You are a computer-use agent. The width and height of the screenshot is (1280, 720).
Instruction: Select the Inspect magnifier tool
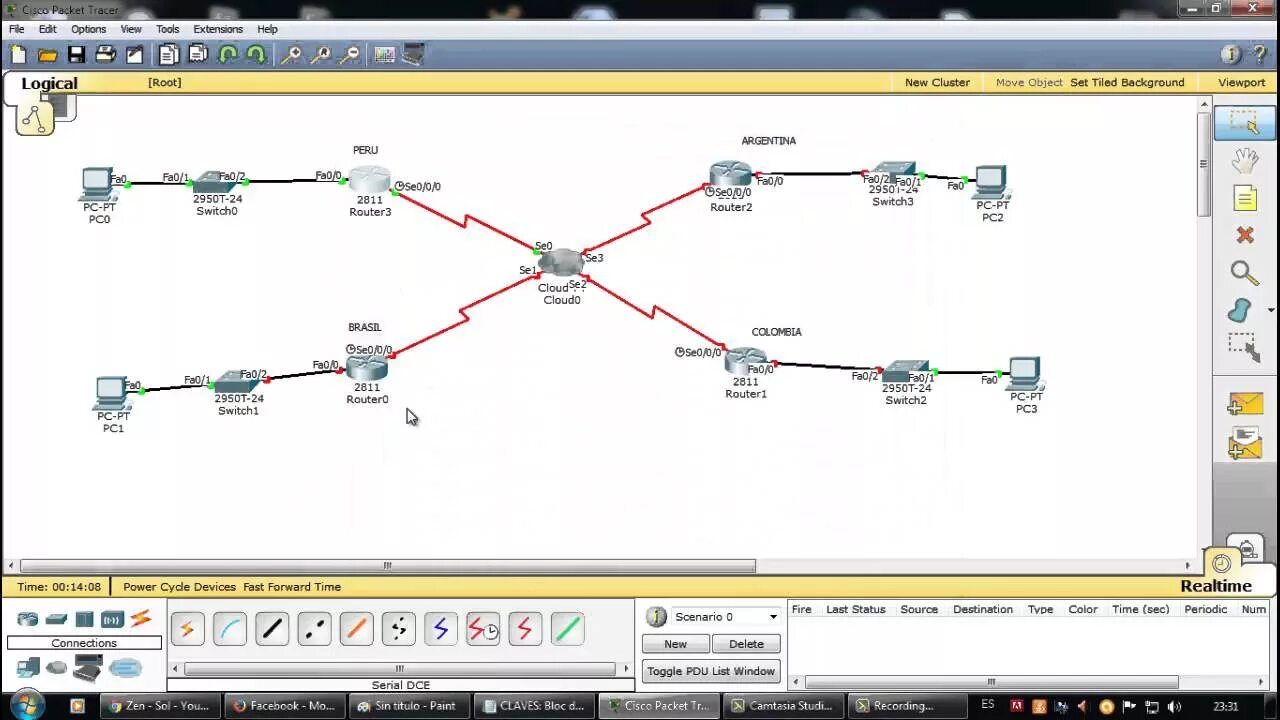[x=1244, y=272]
